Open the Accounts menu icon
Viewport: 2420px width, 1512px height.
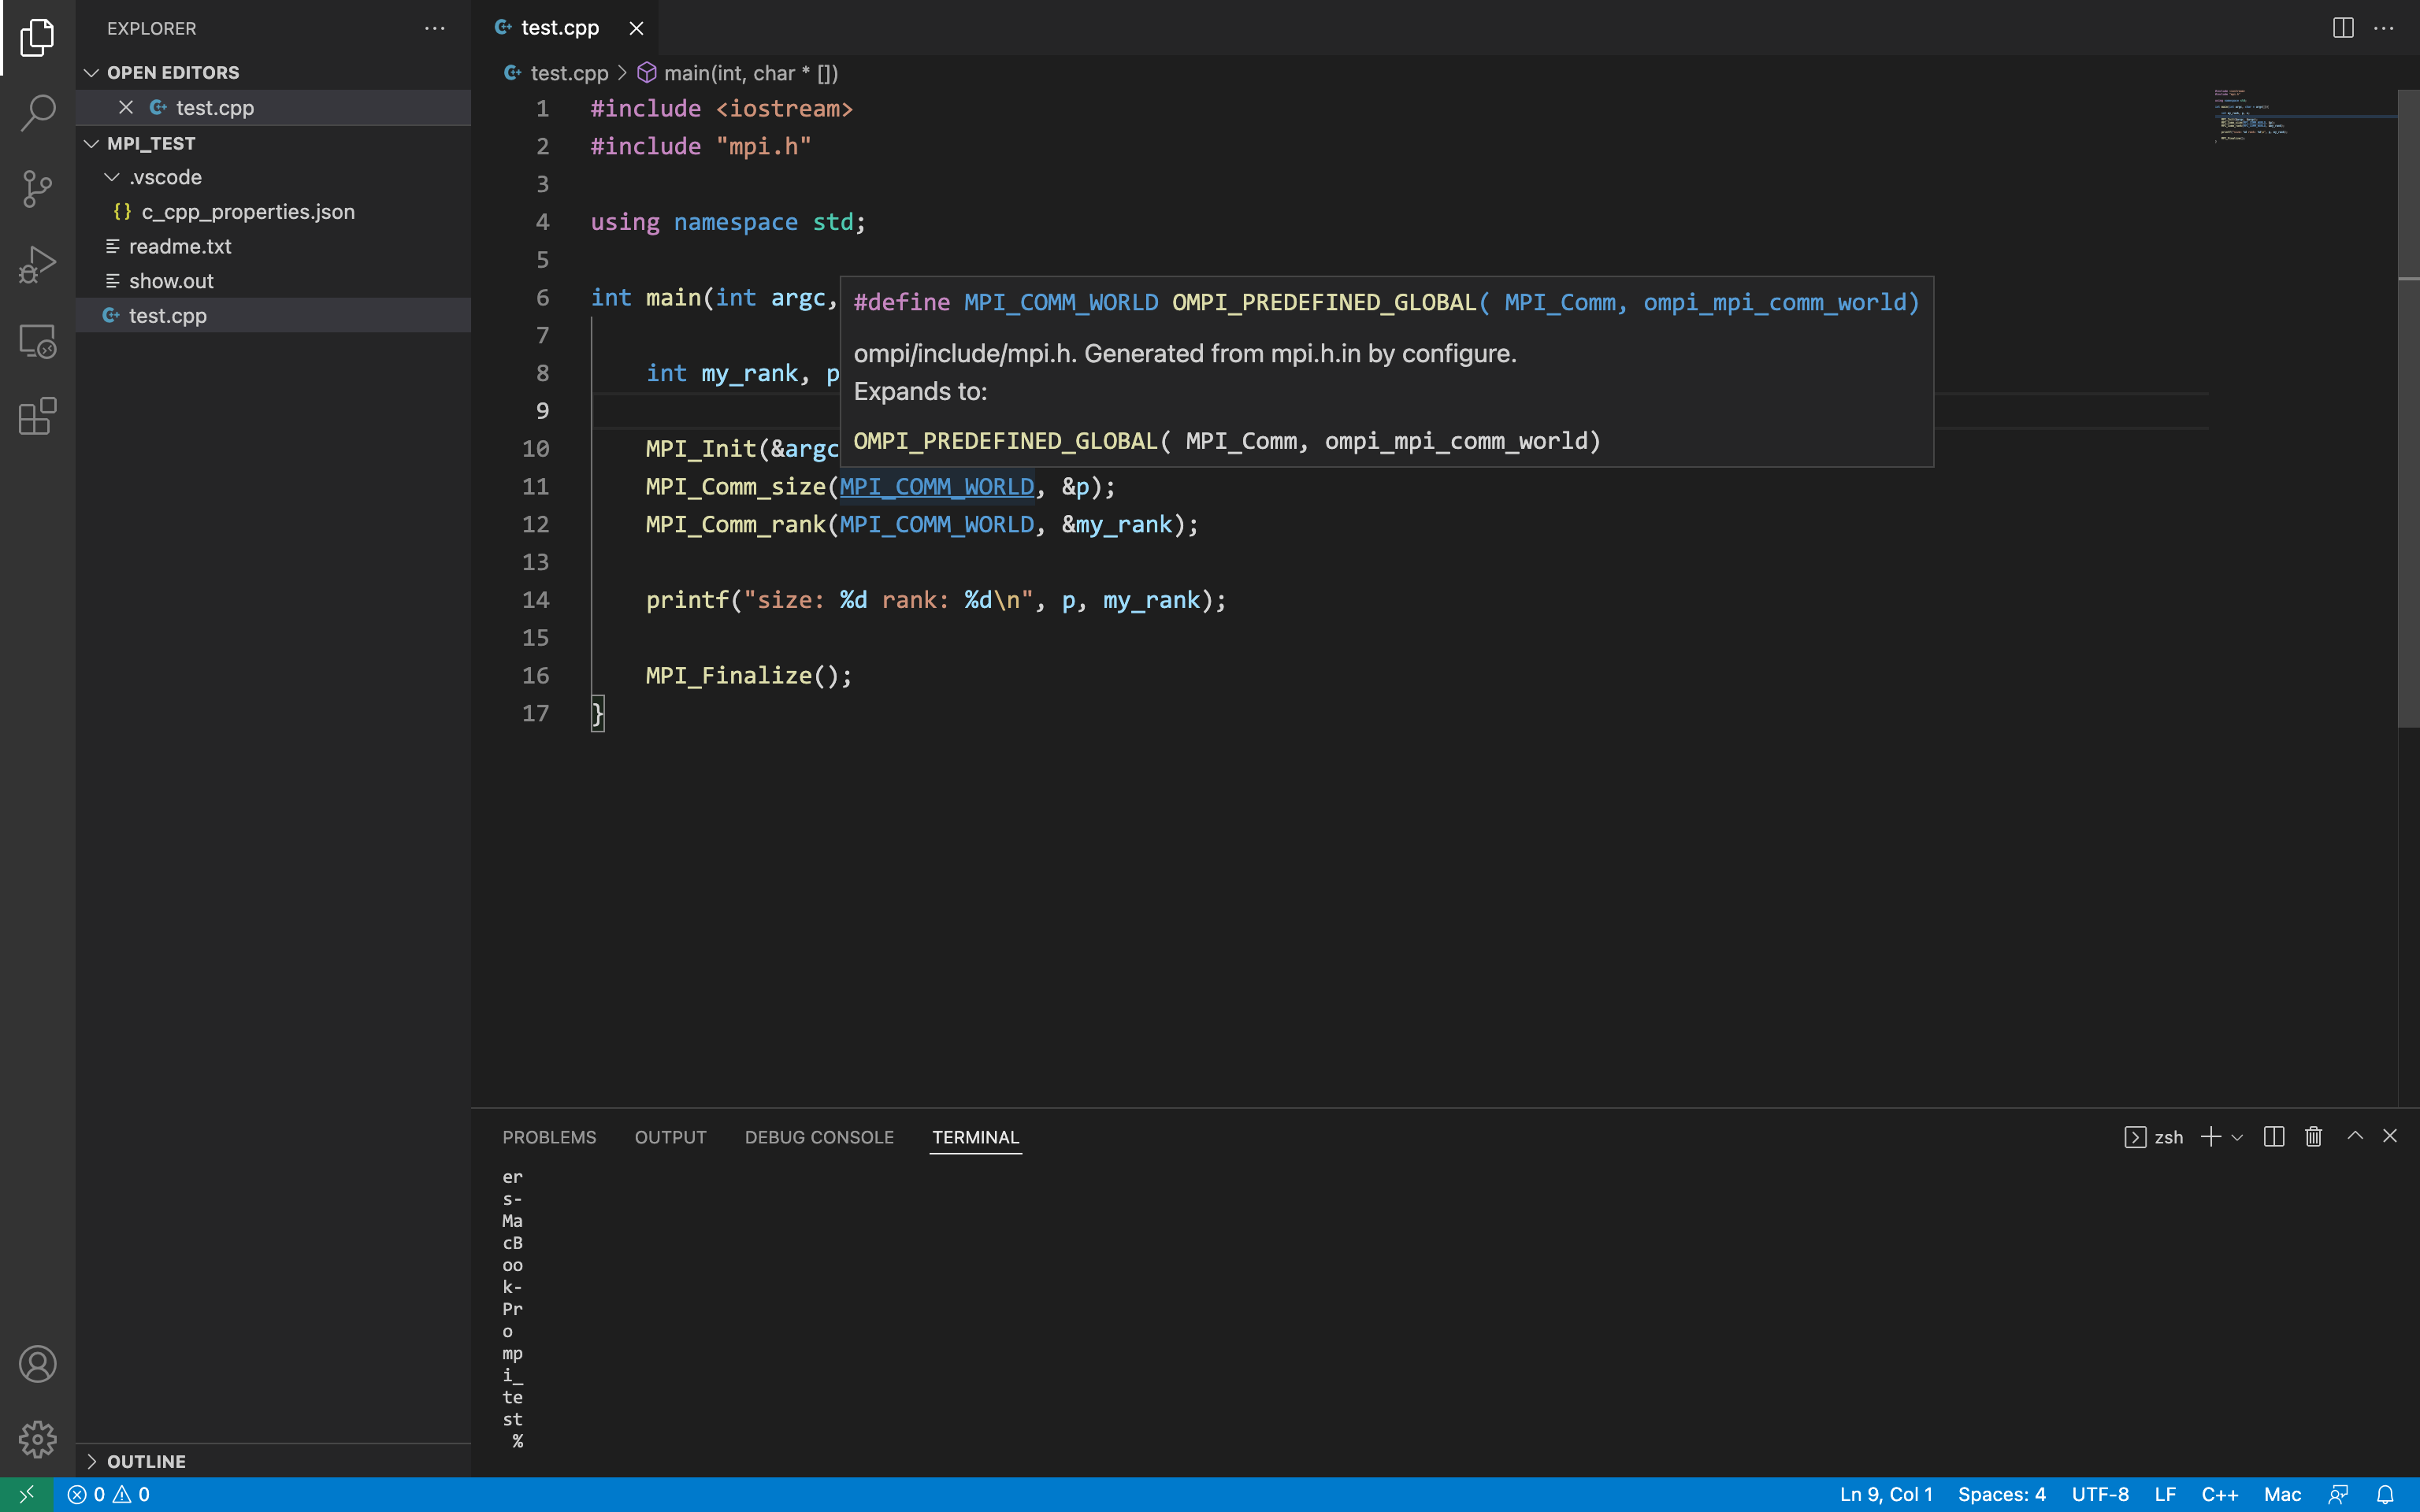[x=37, y=1364]
